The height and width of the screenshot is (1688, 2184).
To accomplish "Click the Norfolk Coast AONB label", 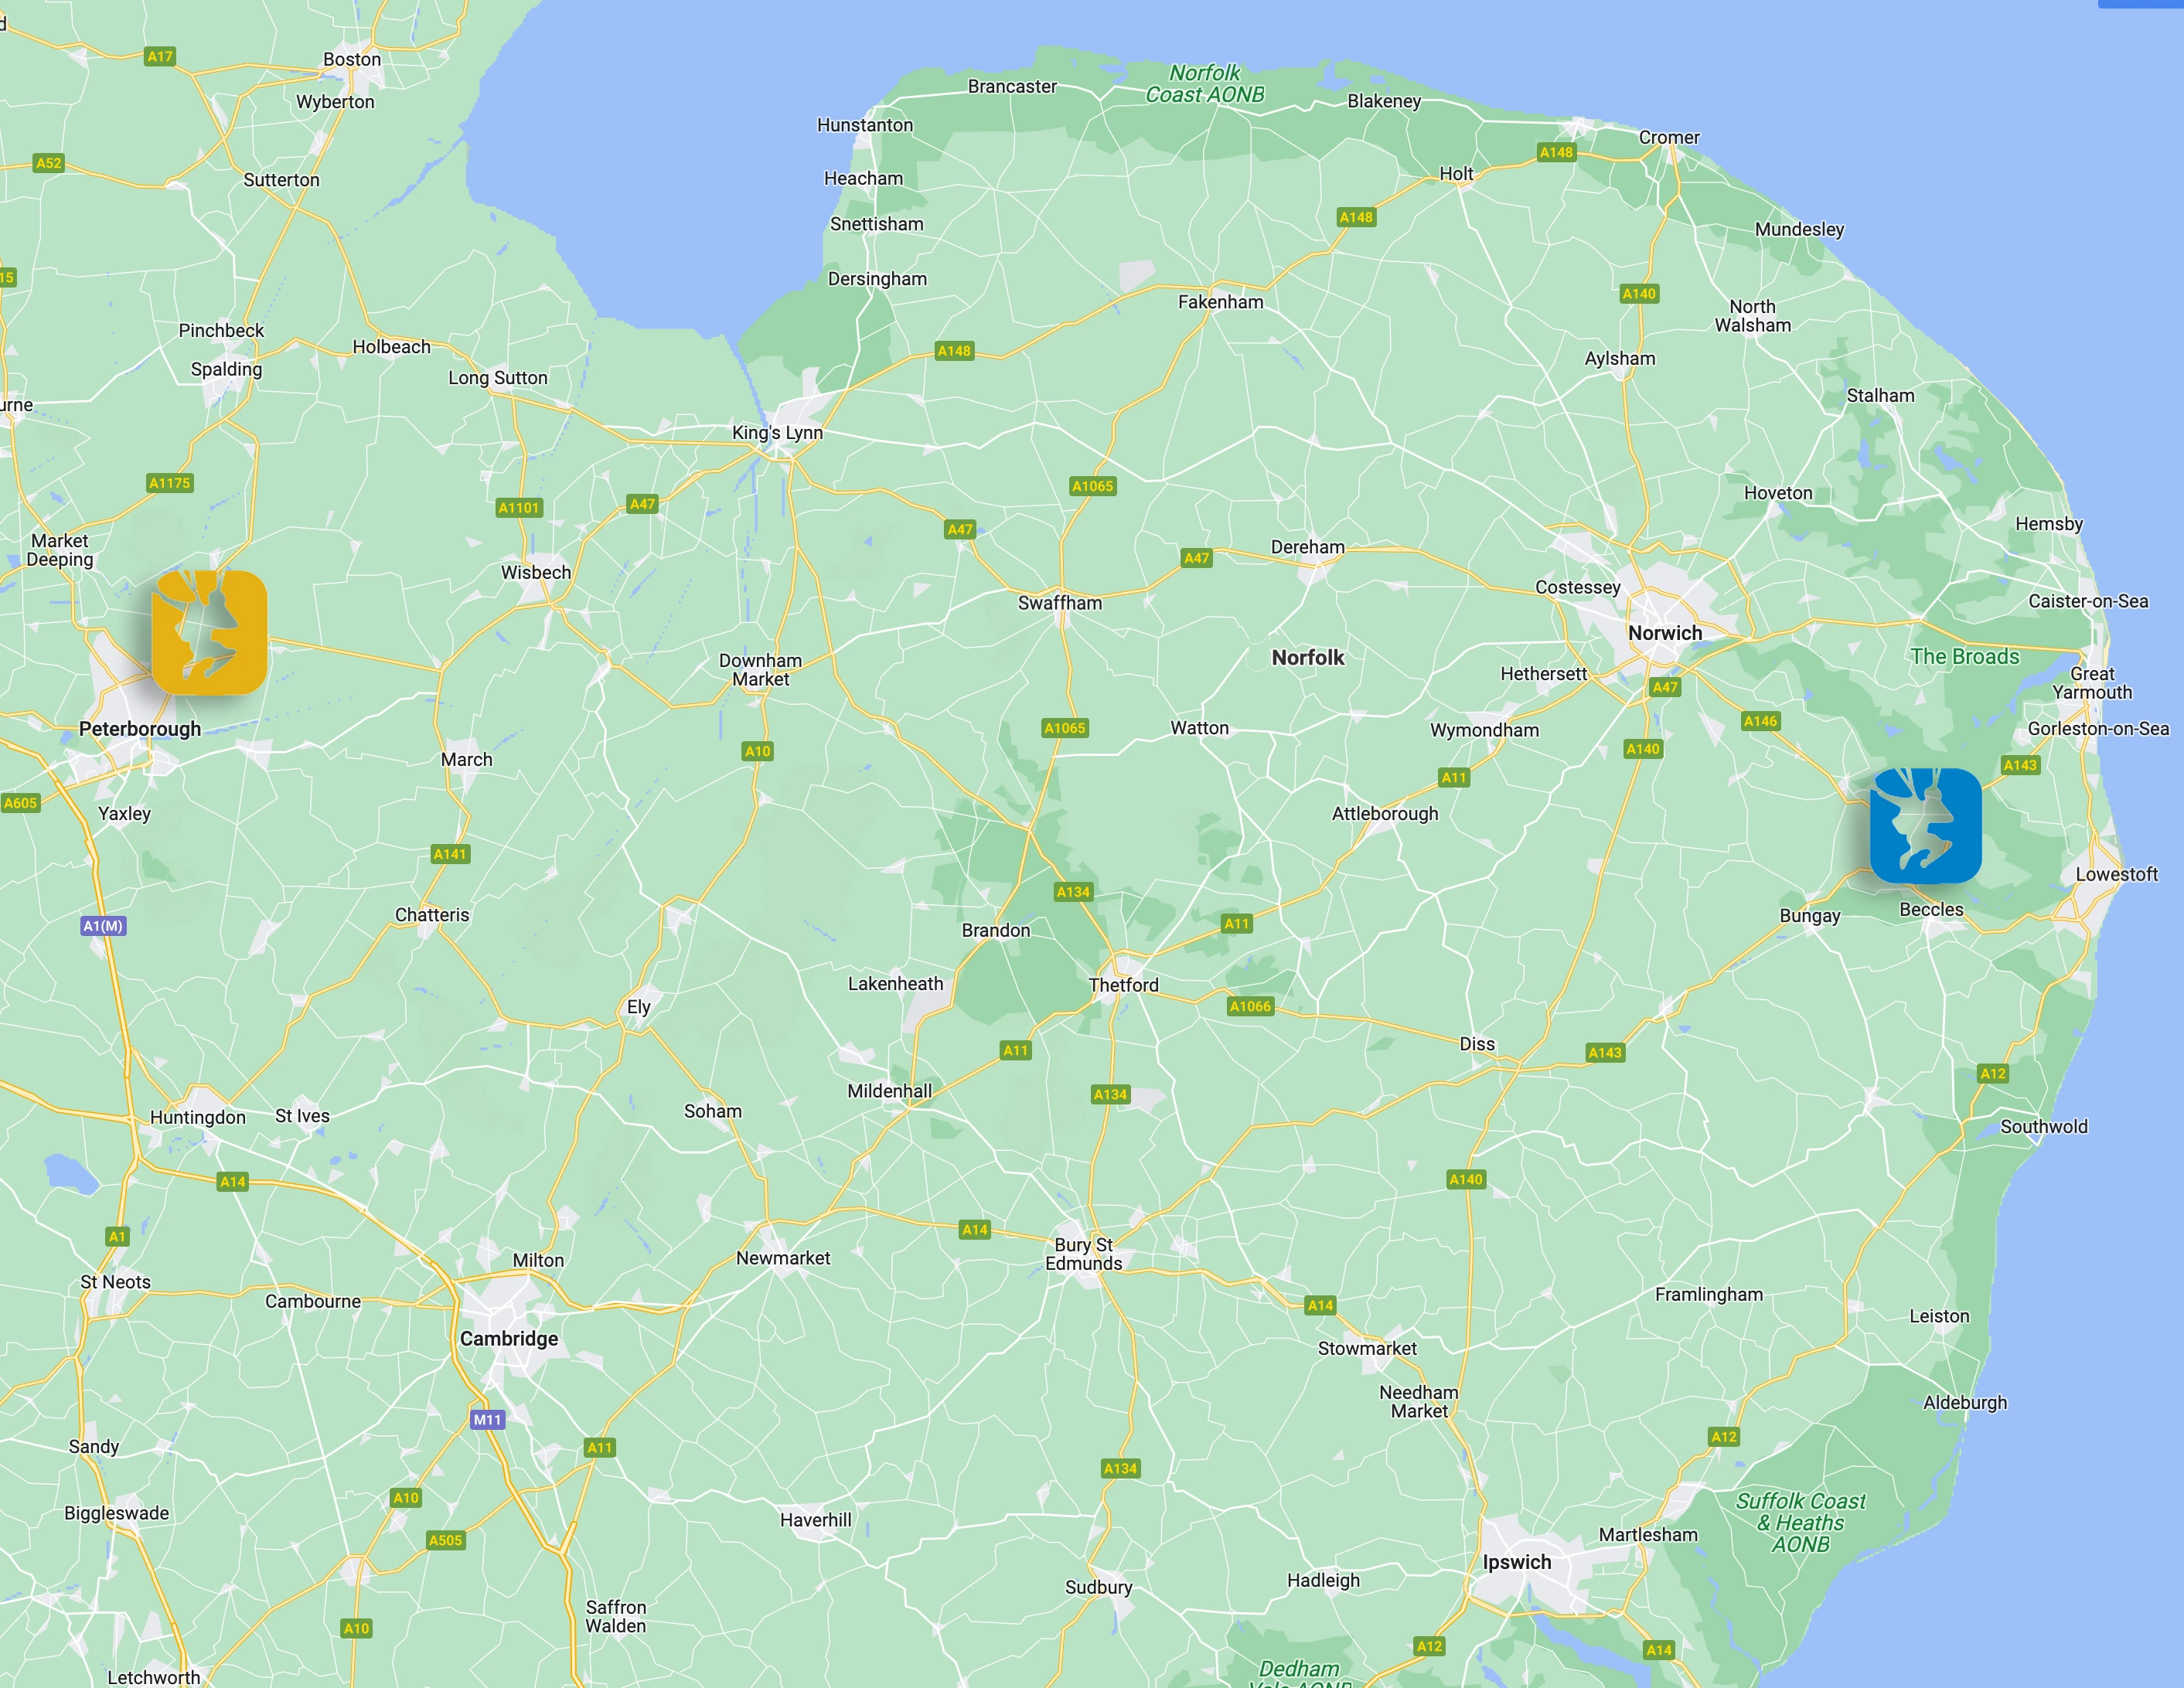I will point(1205,84).
